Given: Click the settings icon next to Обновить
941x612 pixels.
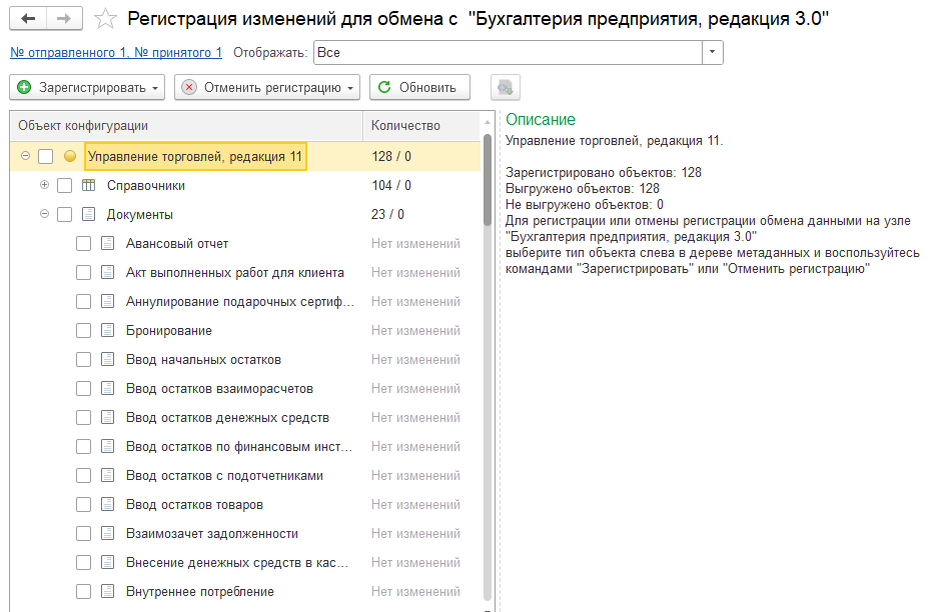Looking at the screenshot, I should pos(505,88).
